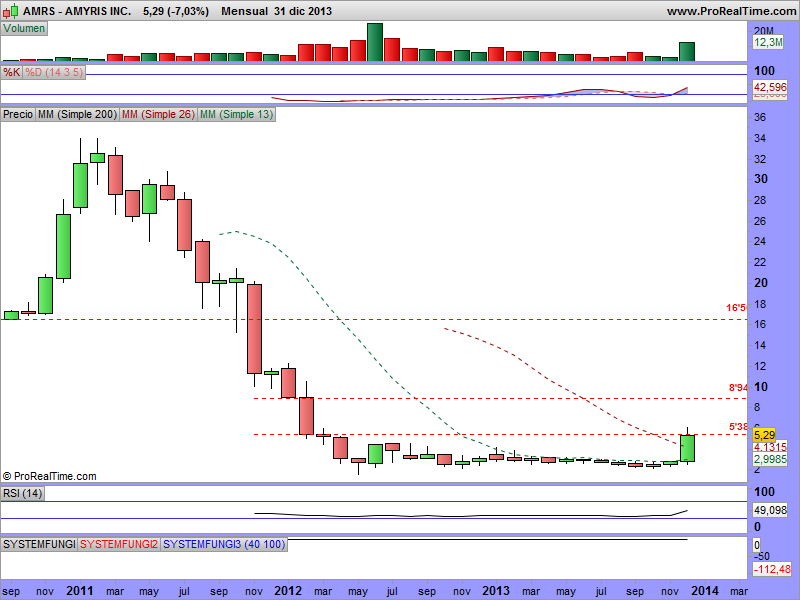Click the candlestick chart icon beside AMRS
The image size is (800, 600).
click(x=11, y=11)
